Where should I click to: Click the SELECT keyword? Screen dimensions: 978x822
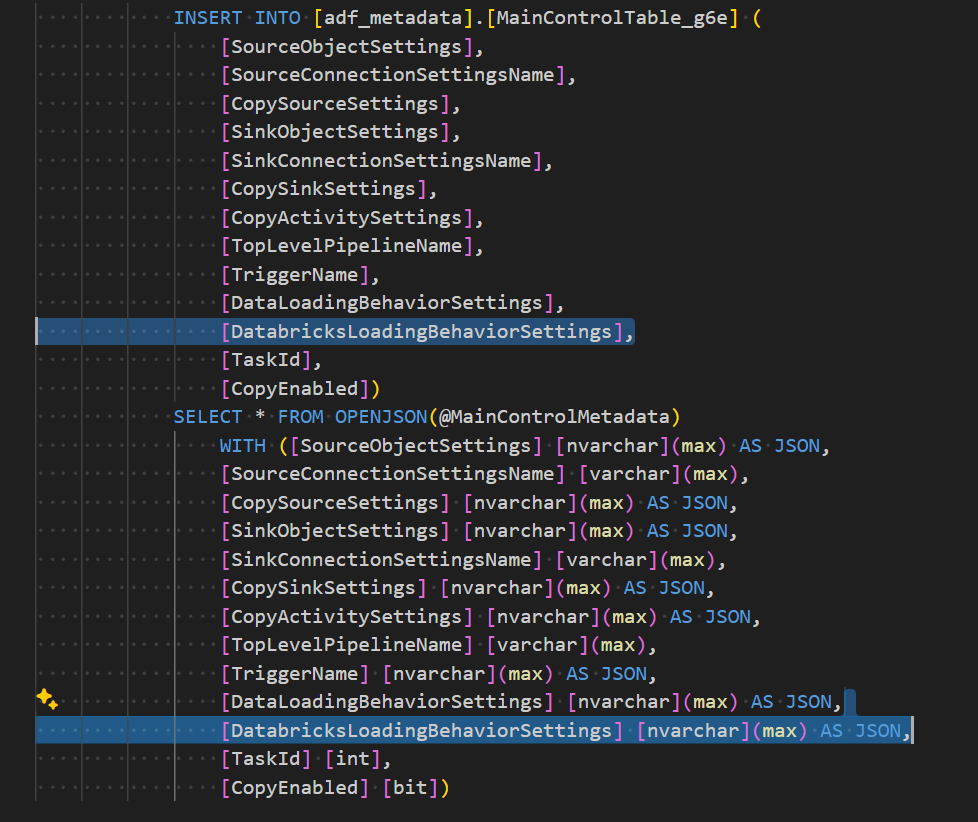point(208,417)
